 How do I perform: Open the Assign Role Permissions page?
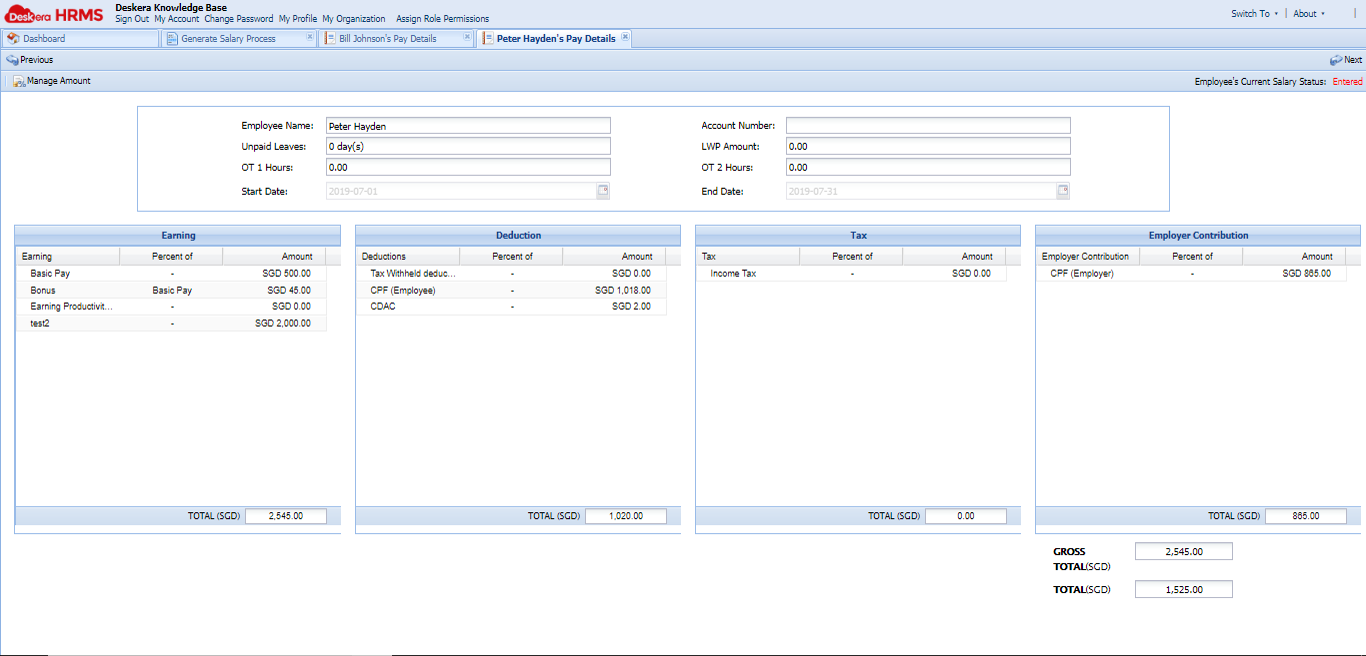(x=443, y=18)
